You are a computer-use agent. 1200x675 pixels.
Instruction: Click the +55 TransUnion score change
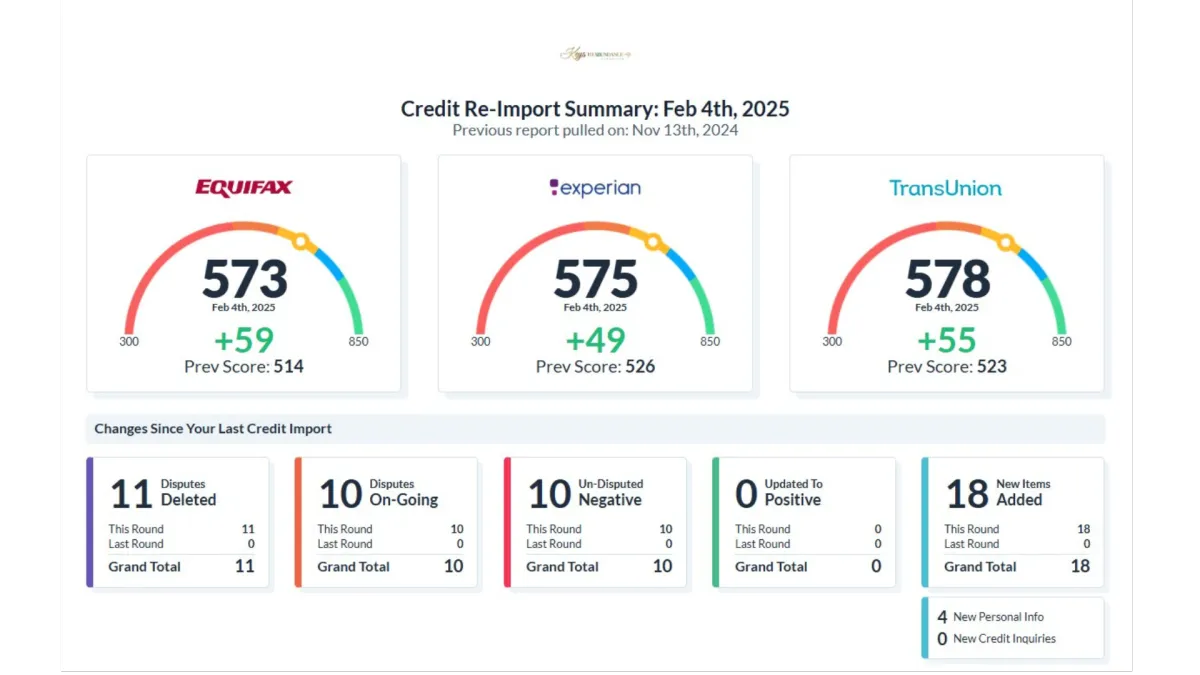(x=947, y=340)
